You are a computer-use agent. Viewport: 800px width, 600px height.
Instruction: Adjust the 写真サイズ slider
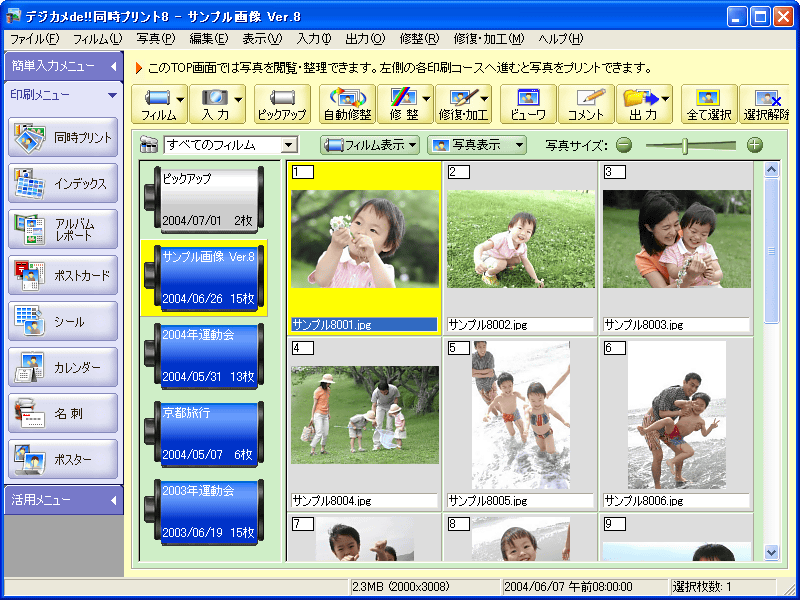(685, 145)
